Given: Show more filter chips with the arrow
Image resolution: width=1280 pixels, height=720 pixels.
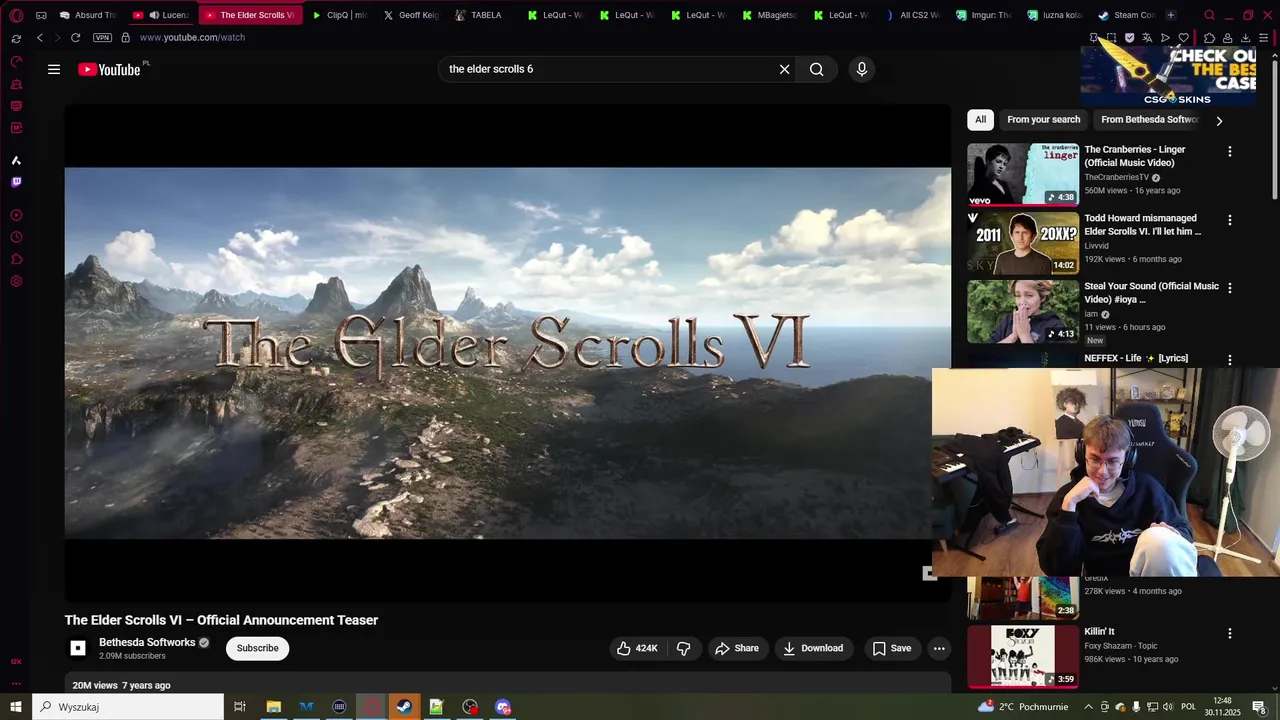Looking at the screenshot, I should tap(1219, 120).
